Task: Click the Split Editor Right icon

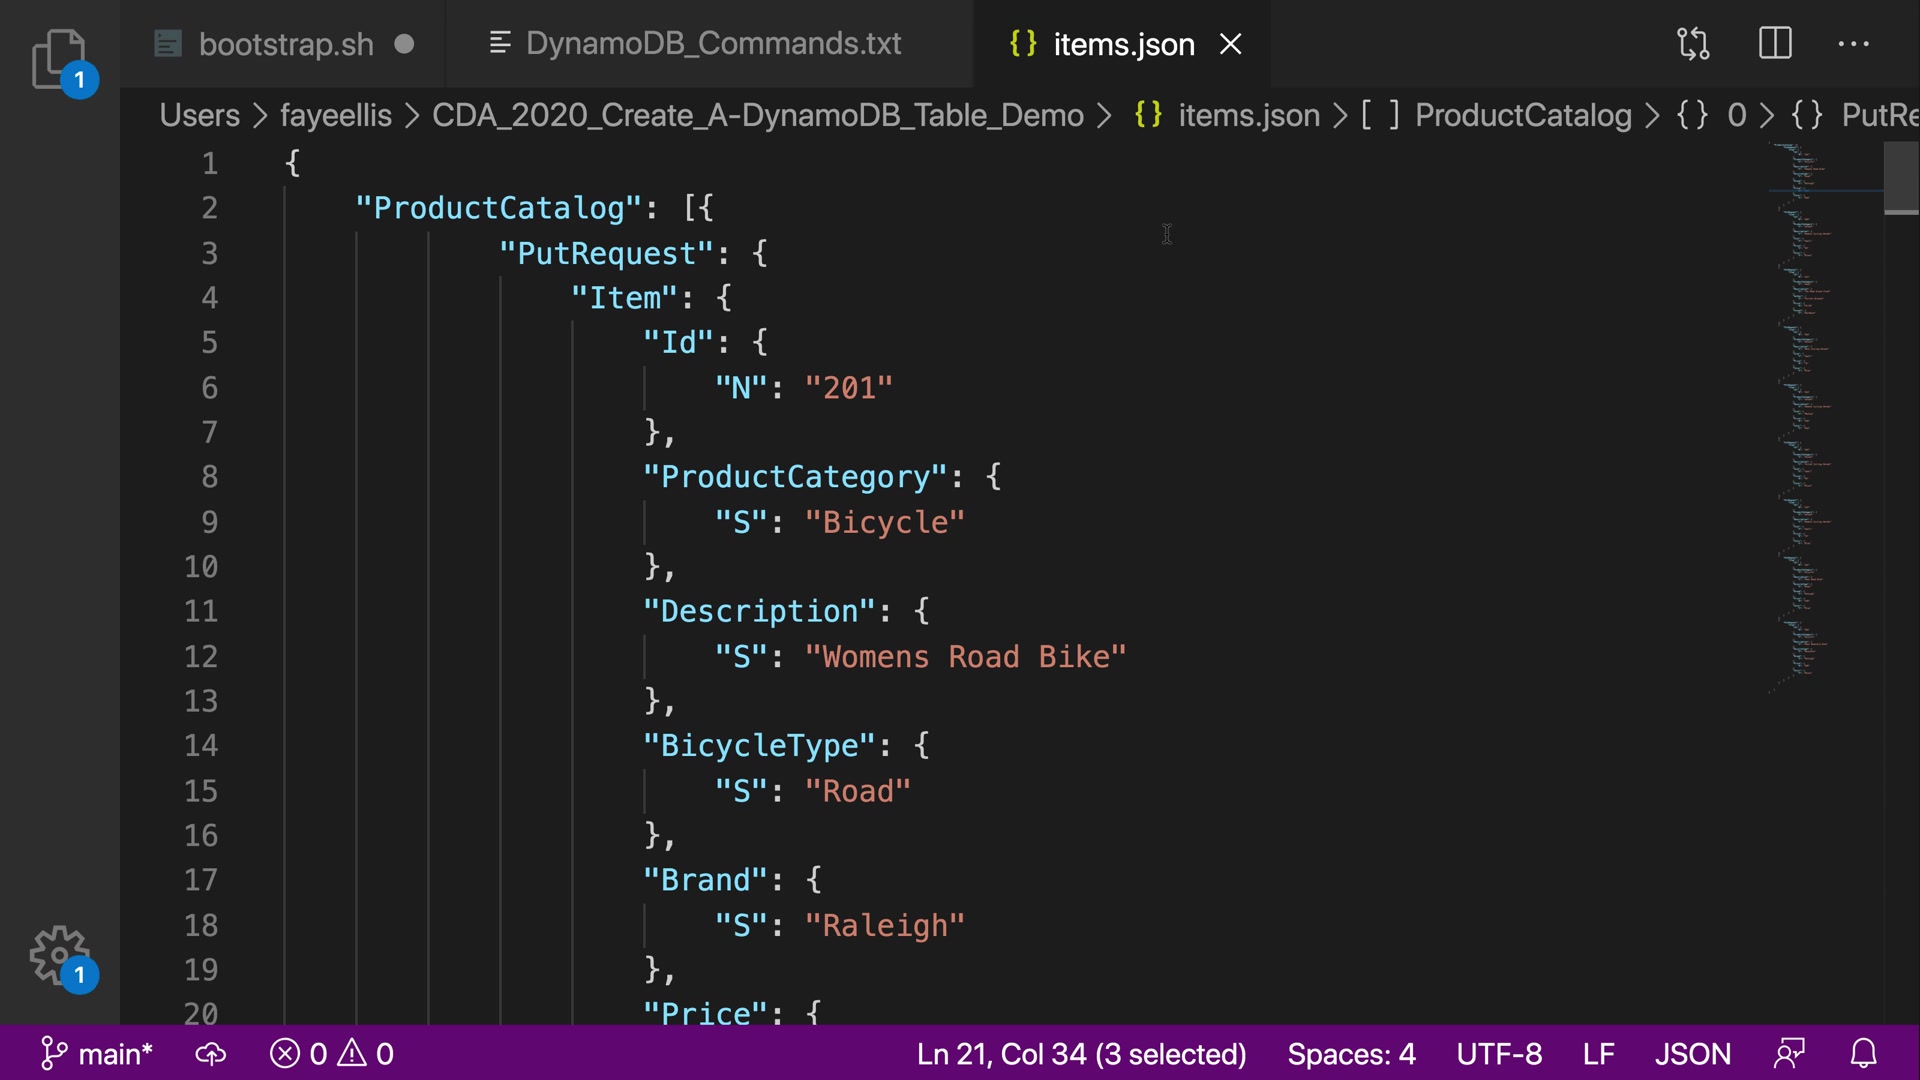Action: (1775, 44)
